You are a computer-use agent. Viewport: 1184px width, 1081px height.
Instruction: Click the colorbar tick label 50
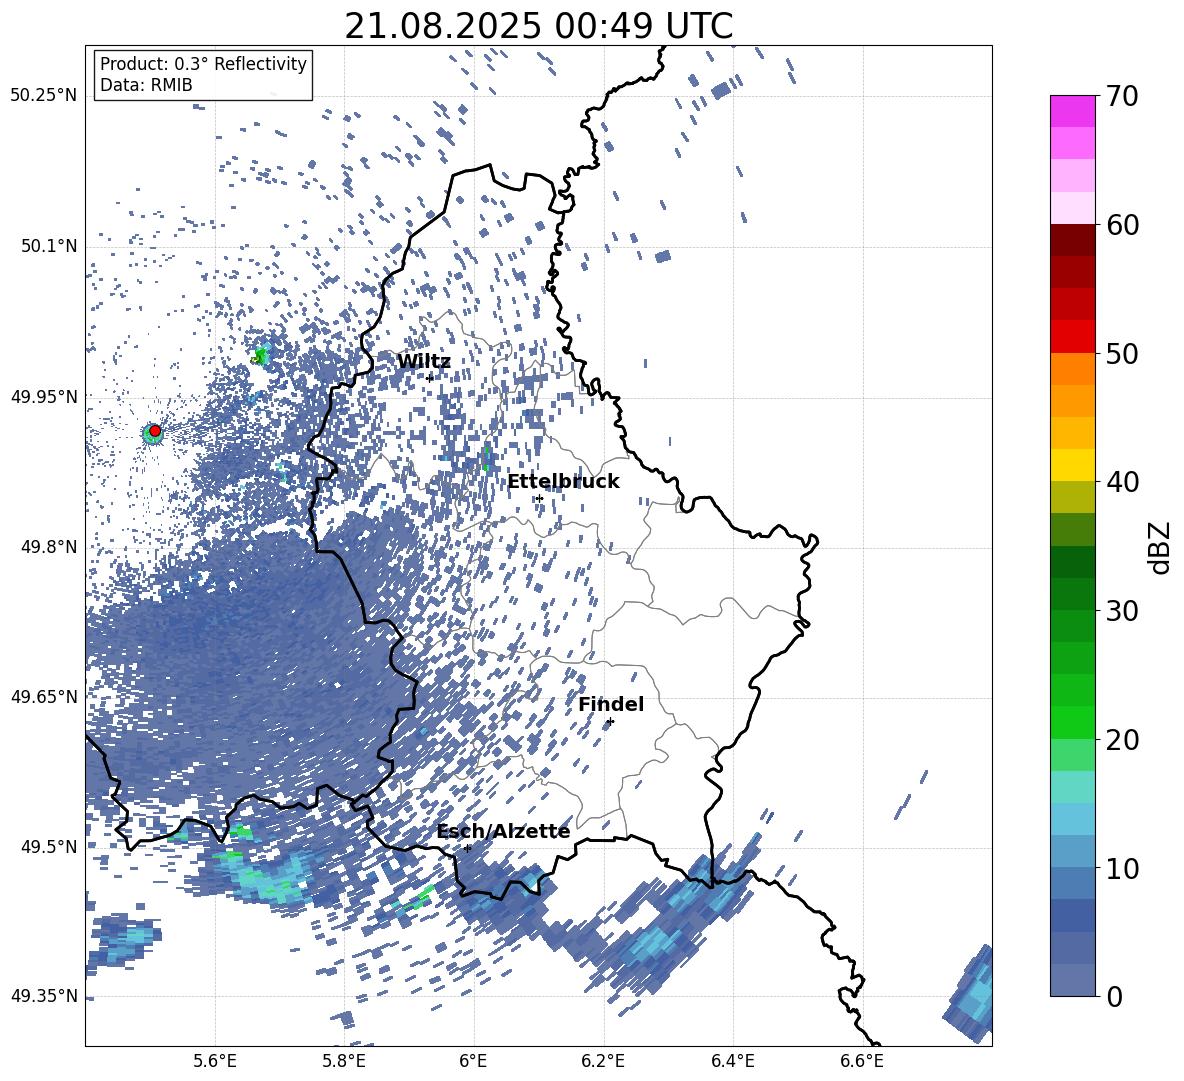tap(1122, 354)
